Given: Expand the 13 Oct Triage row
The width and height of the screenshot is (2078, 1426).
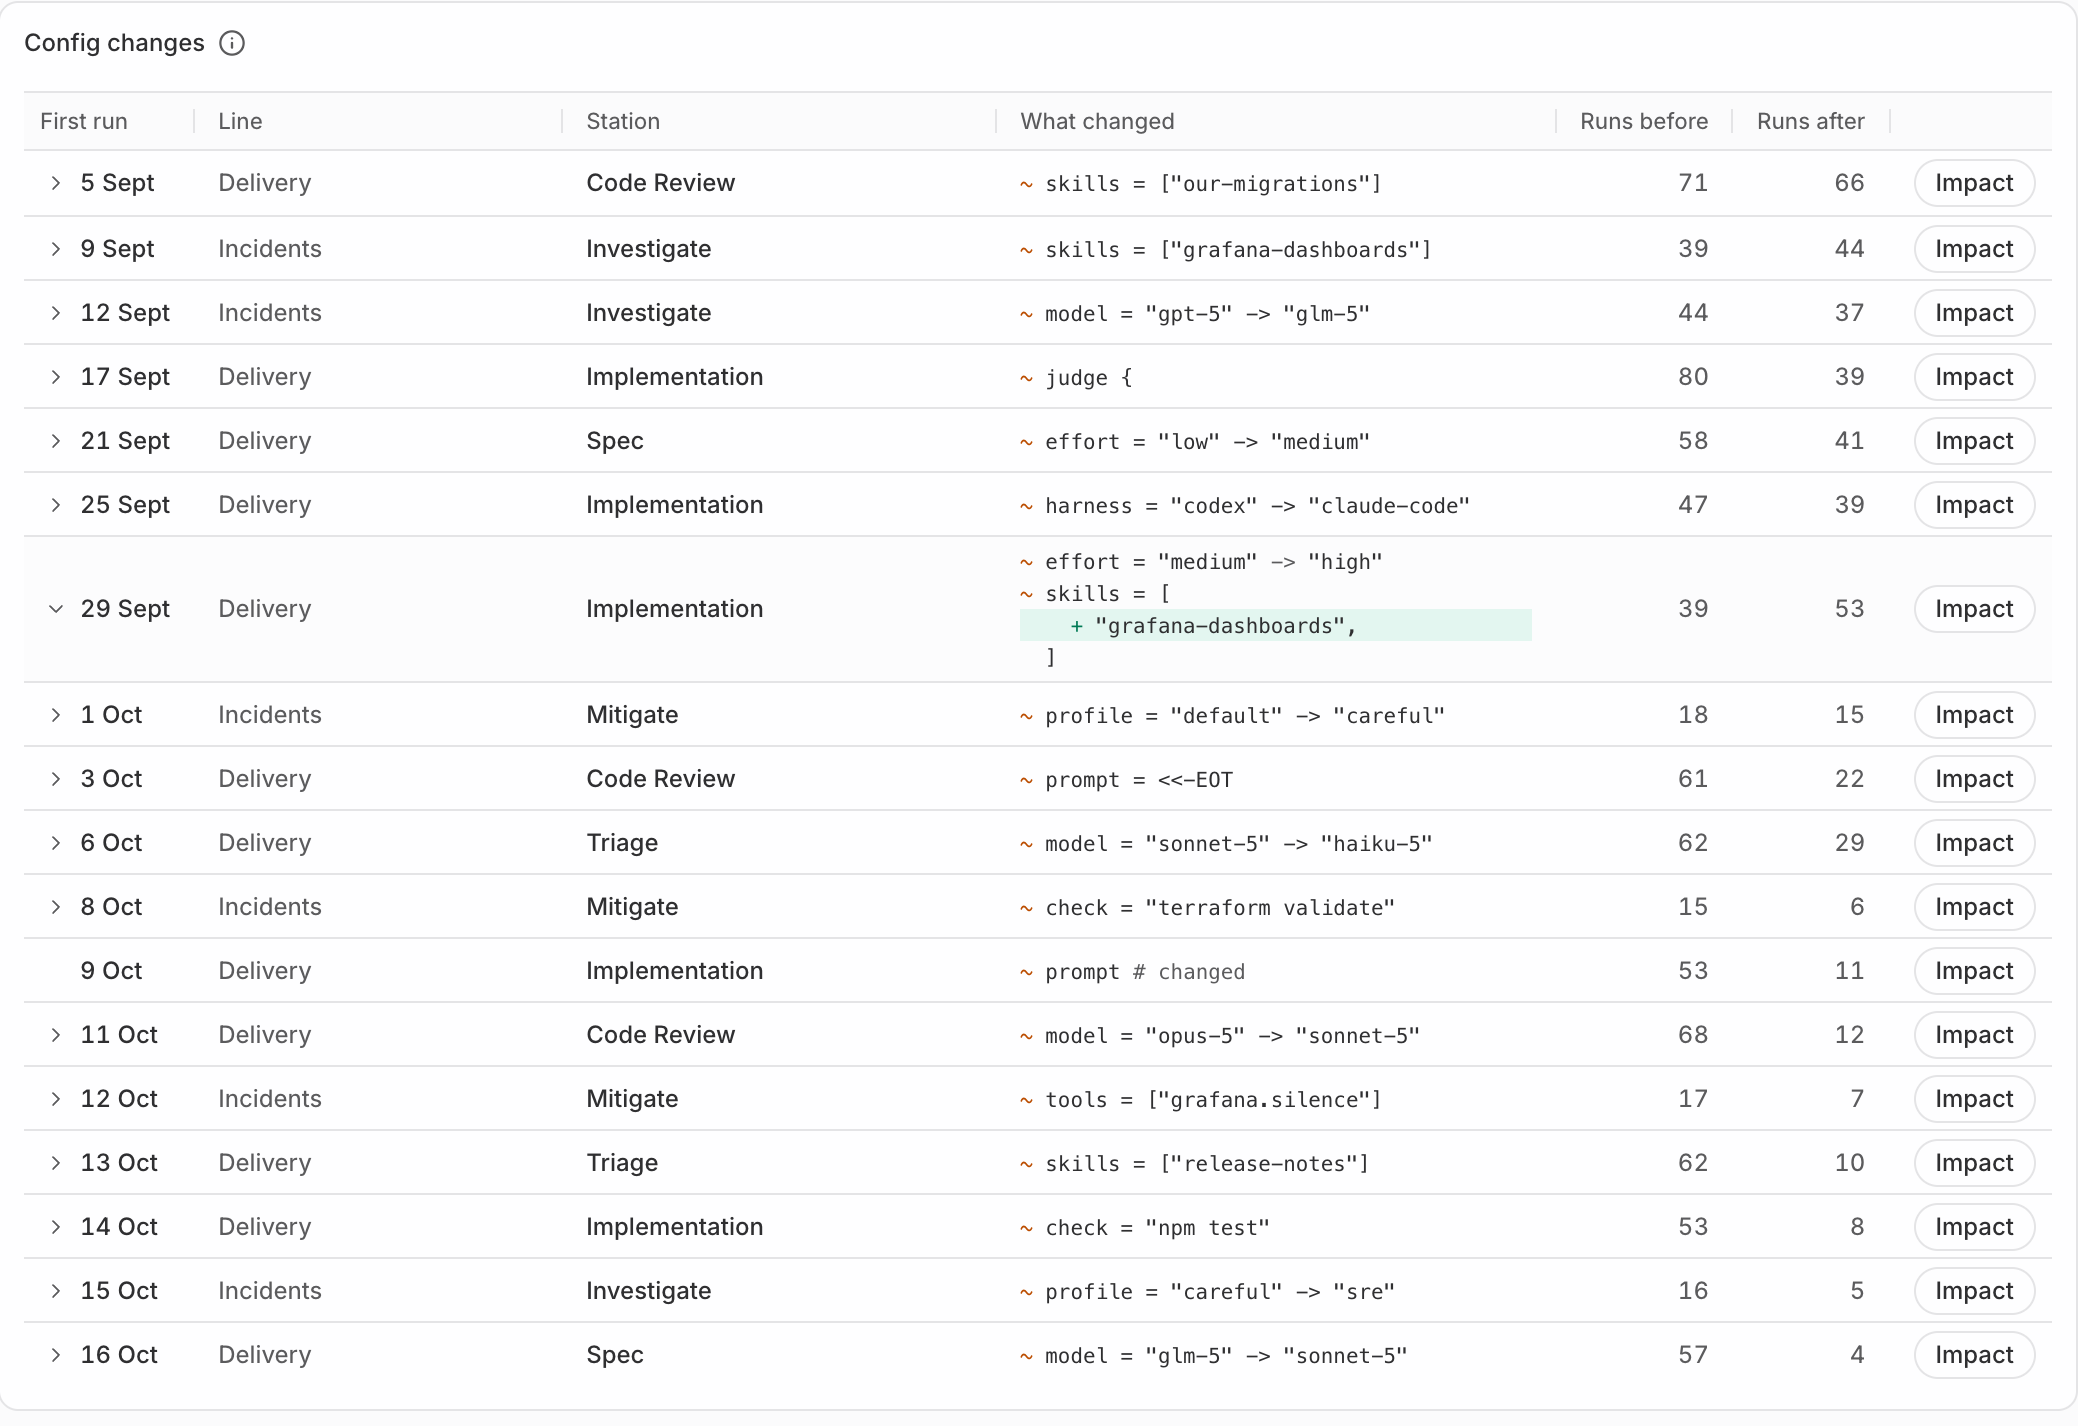Looking at the screenshot, I should pos(56,1163).
